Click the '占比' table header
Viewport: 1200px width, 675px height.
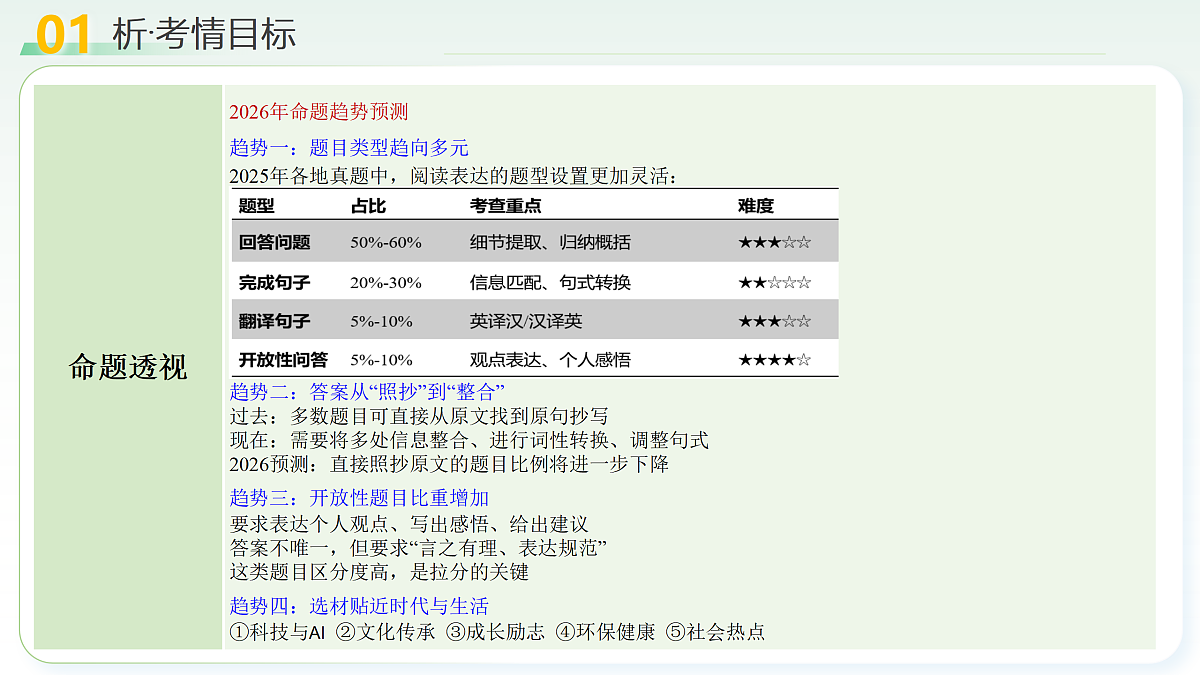[368, 206]
